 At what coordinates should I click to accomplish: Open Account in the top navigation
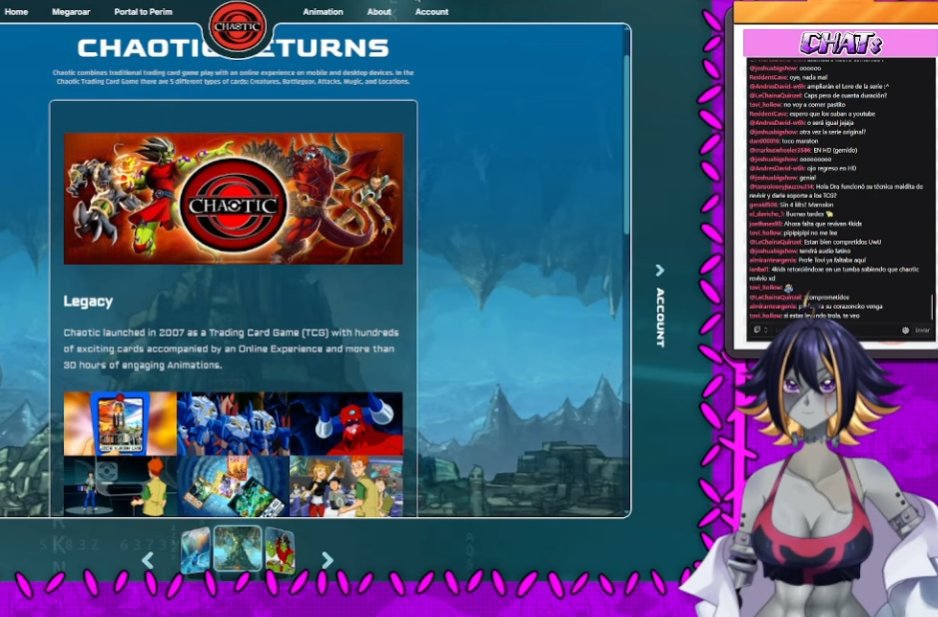point(431,11)
